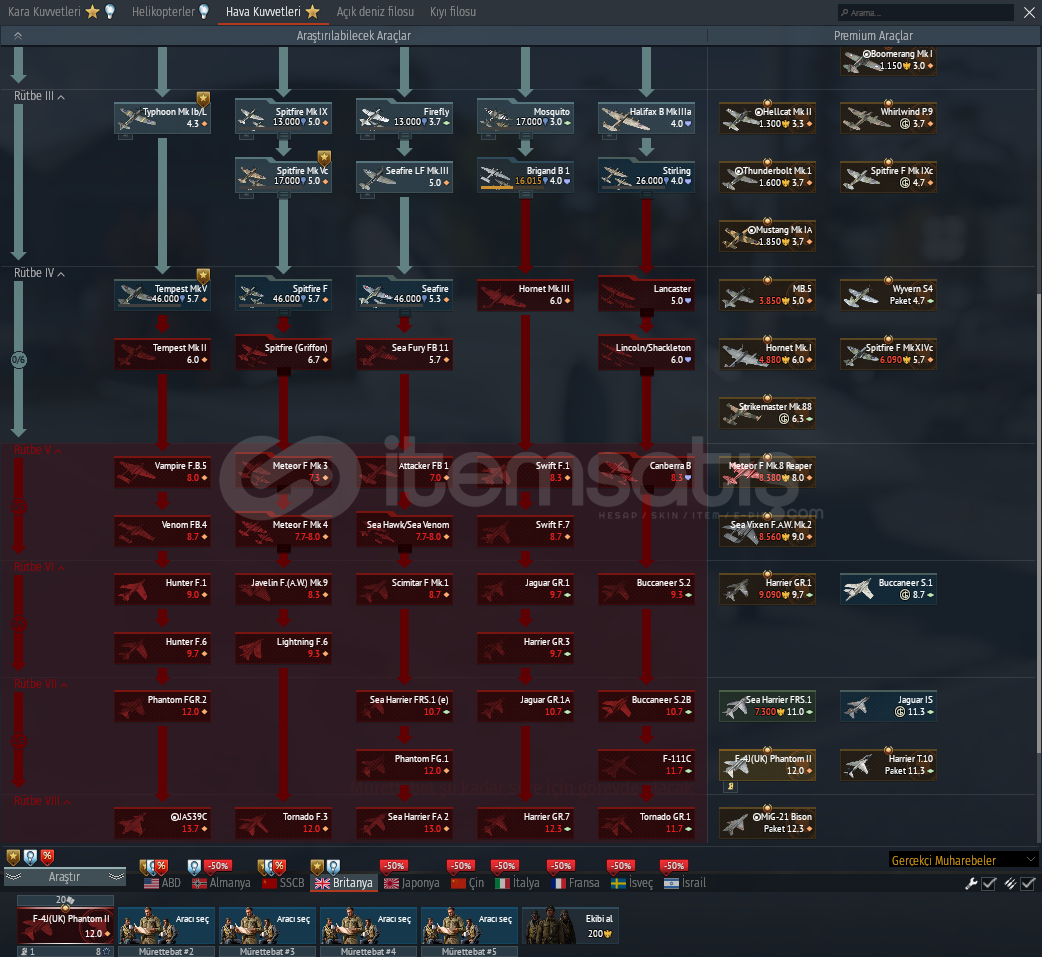Viewport: 1042px width, 957px height.
Task: Select the premium Wyvern S4 pack card
Action: point(888,294)
